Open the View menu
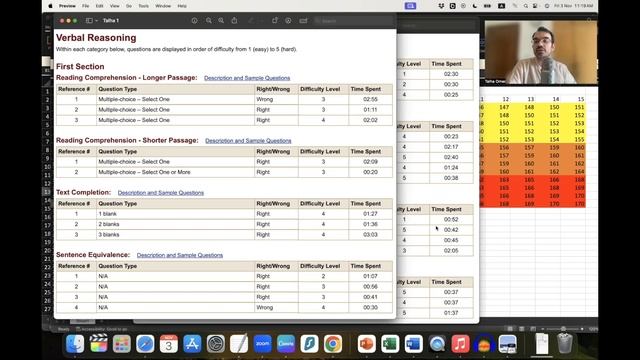640x360 pixels. coord(115,6)
